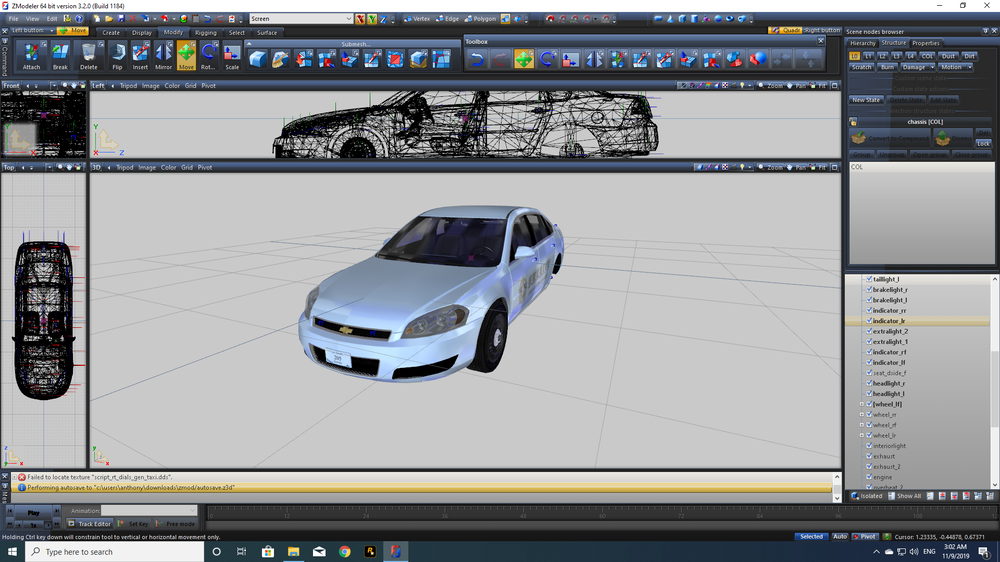Toggle the brakelight_l node checkbox
Viewport: 1000px width, 562px height.
(869, 300)
